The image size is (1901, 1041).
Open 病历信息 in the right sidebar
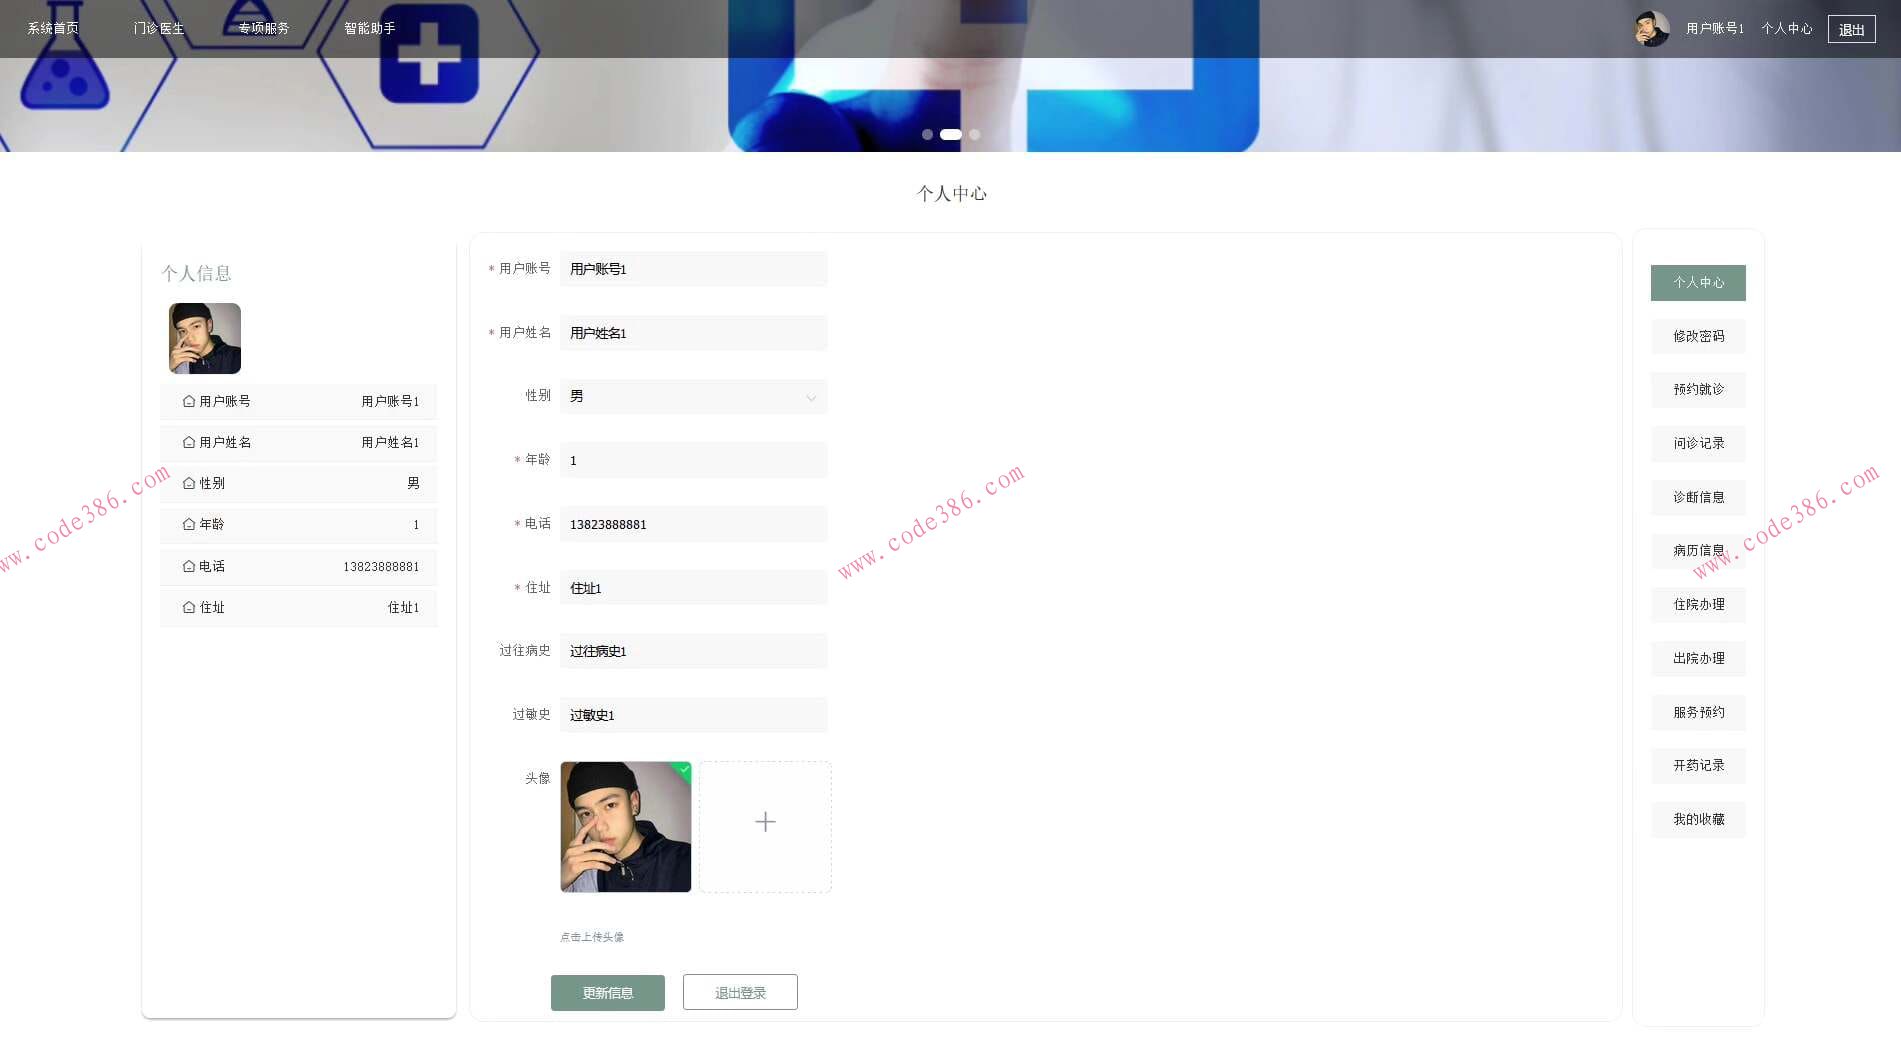[x=1697, y=551]
